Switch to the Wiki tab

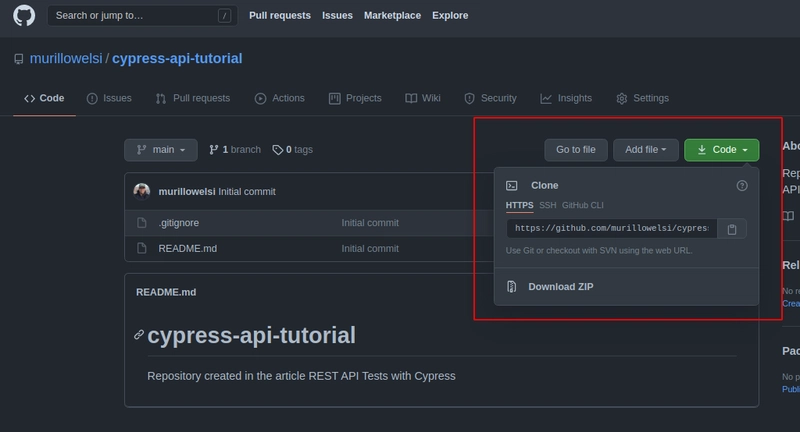[423, 98]
